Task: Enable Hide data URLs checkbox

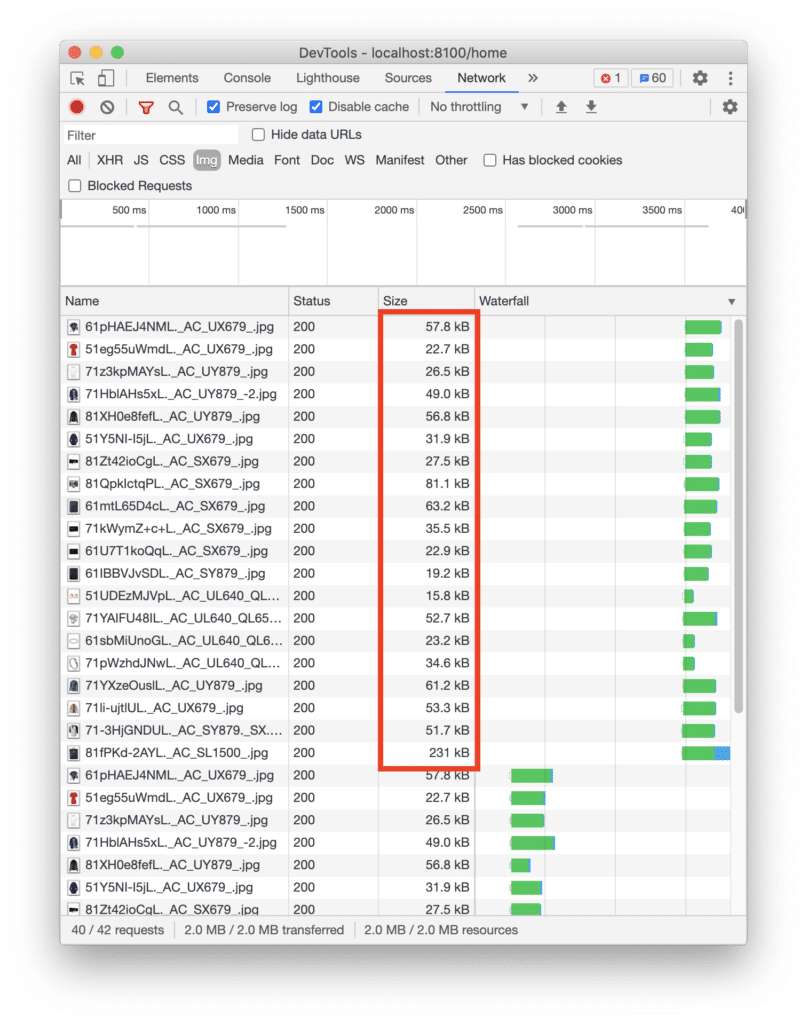Action: [x=259, y=135]
